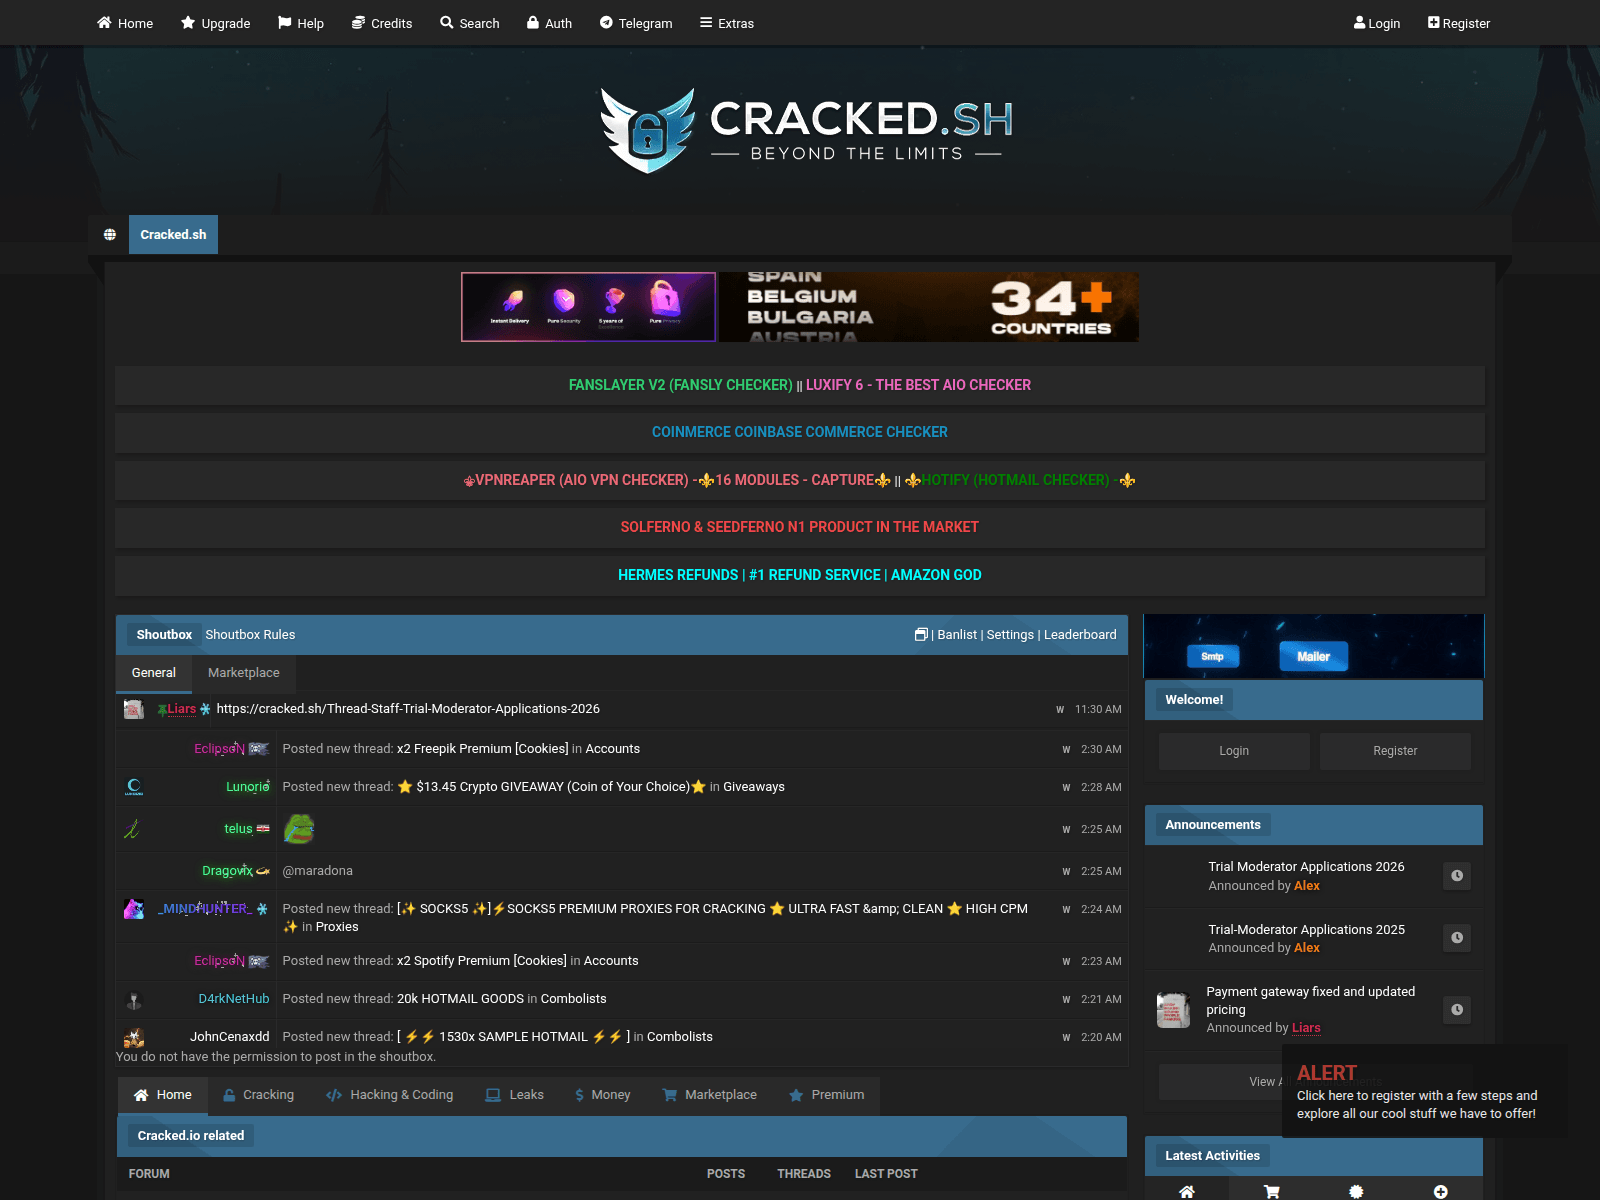Image resolution: width=1600 pixels, height=1200 pixels.
Task: Click COINMERCE COINBASE COMMERCE CHECKER link
Action: pyautogui.click(x=800, y=432)
